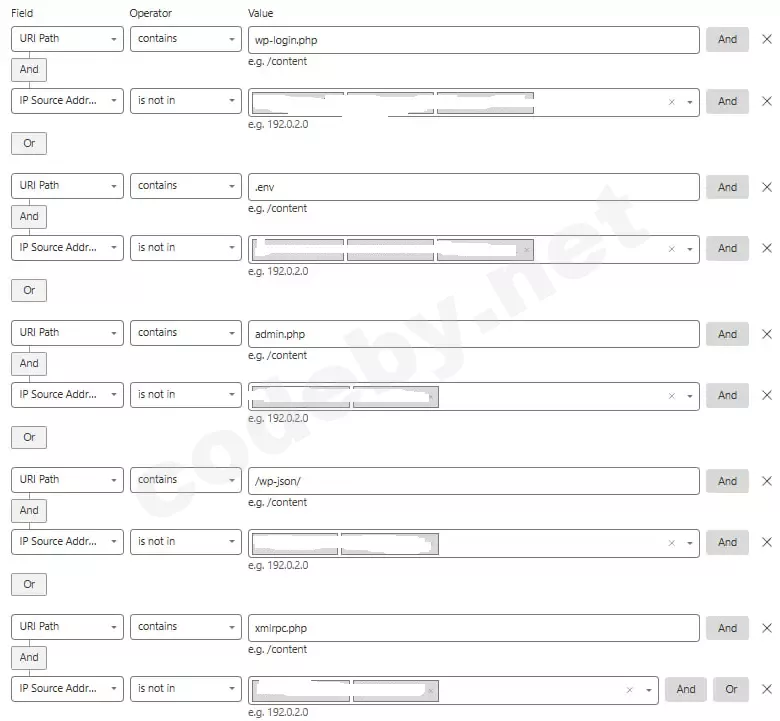
Task: Clear IP list values under wp-login.php rule
Action: tap(672, 102)
